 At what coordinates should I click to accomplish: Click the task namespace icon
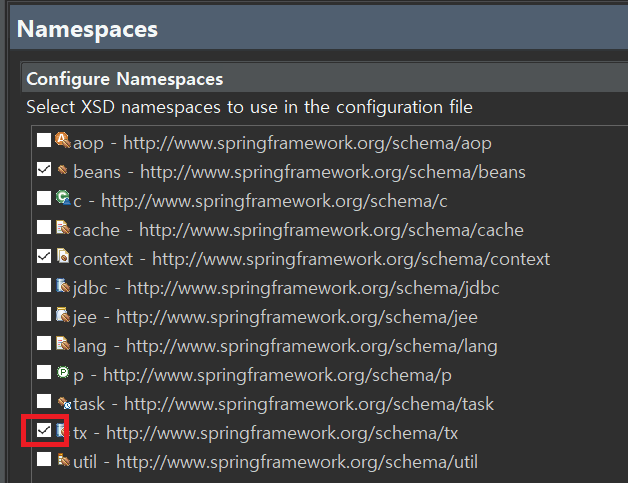tap(64, 402)
